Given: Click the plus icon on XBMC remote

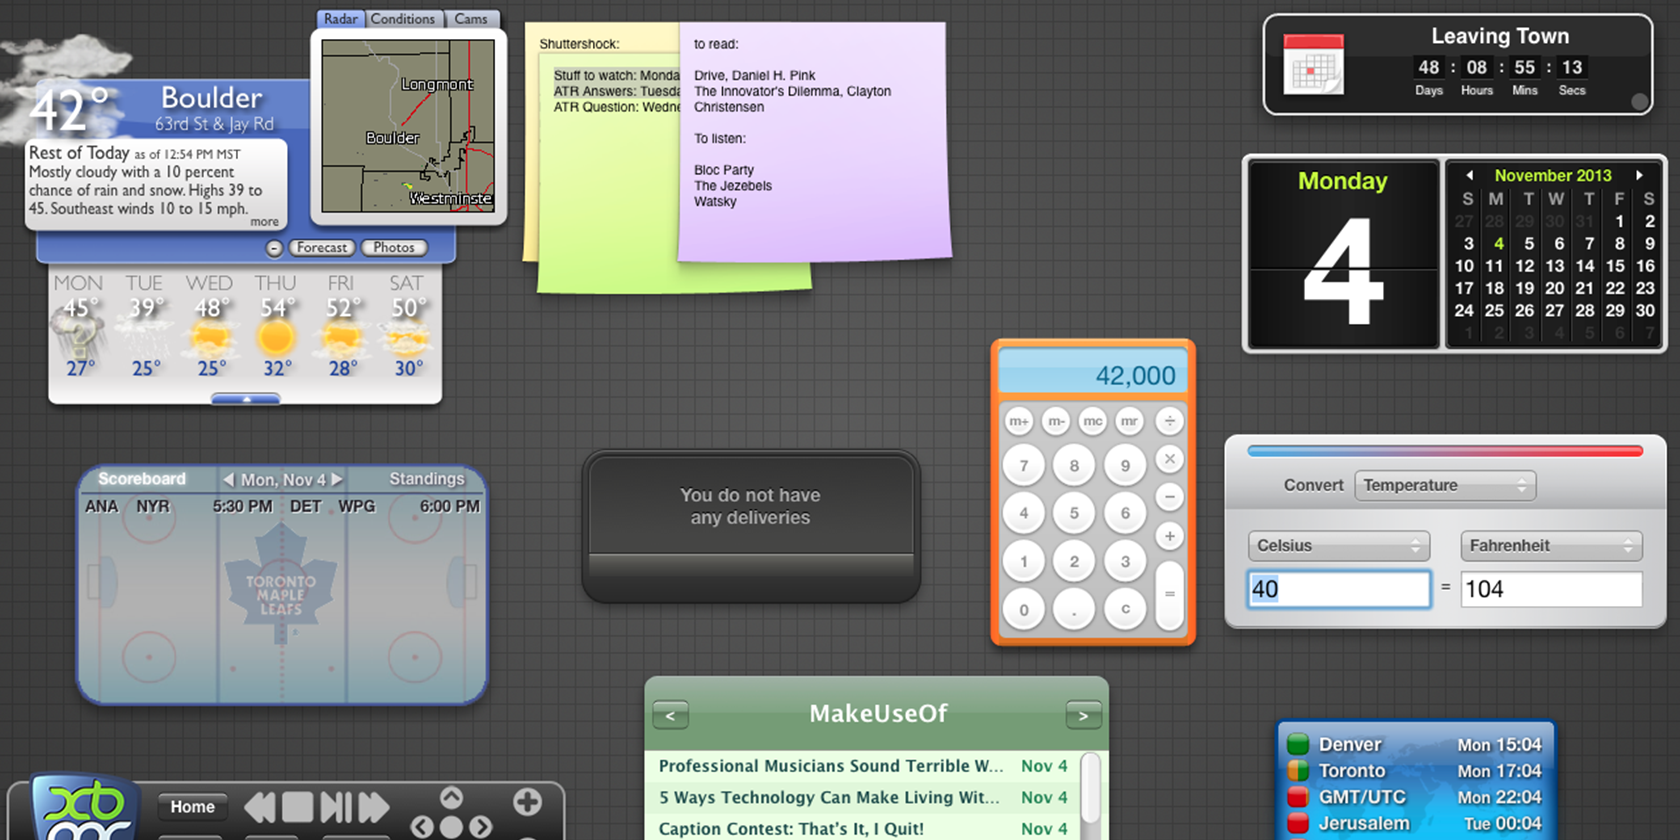Looking at the screenshot, I should pos(527,801).
